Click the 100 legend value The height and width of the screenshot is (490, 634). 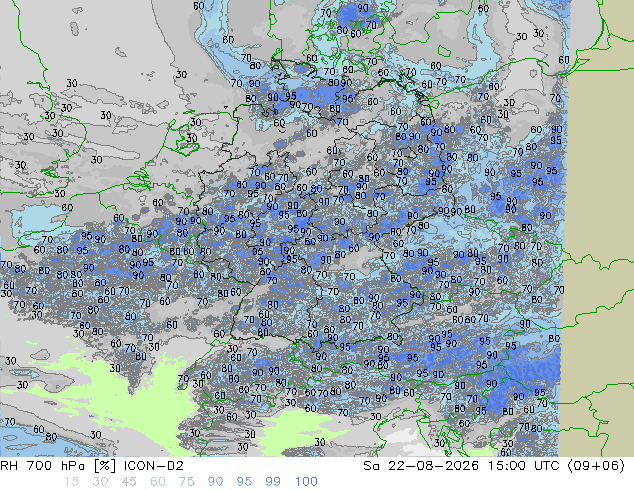(x=306, y=482)
